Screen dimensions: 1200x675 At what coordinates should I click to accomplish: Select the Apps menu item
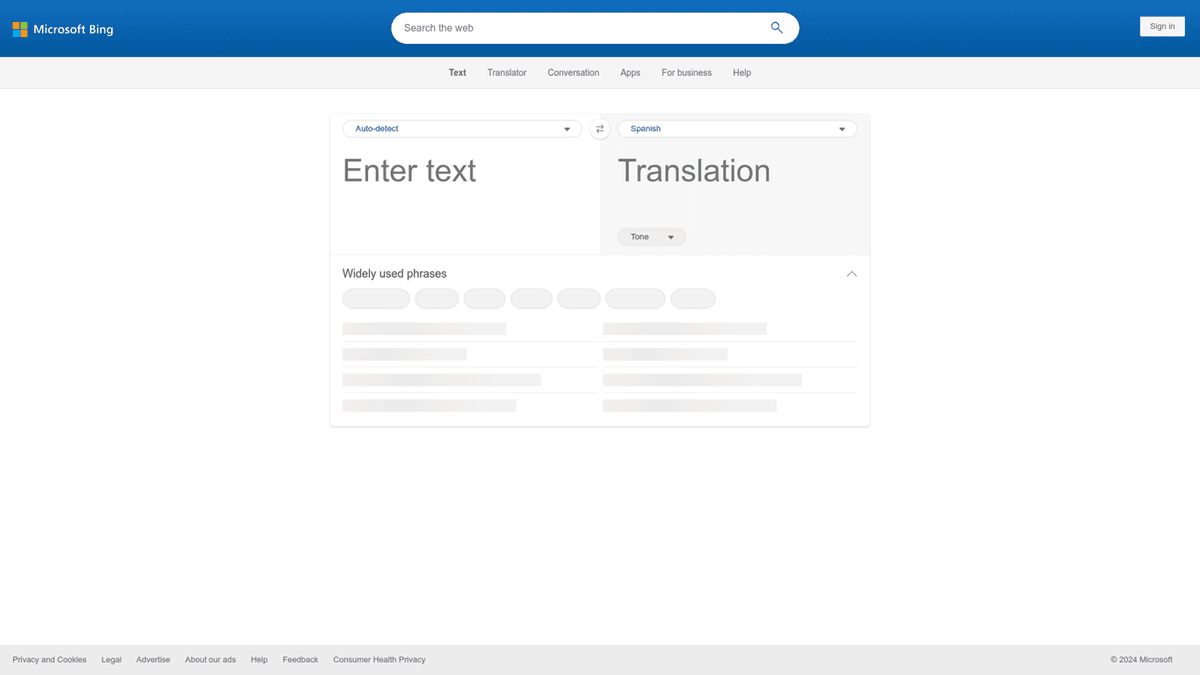click(x=630, y=73)
